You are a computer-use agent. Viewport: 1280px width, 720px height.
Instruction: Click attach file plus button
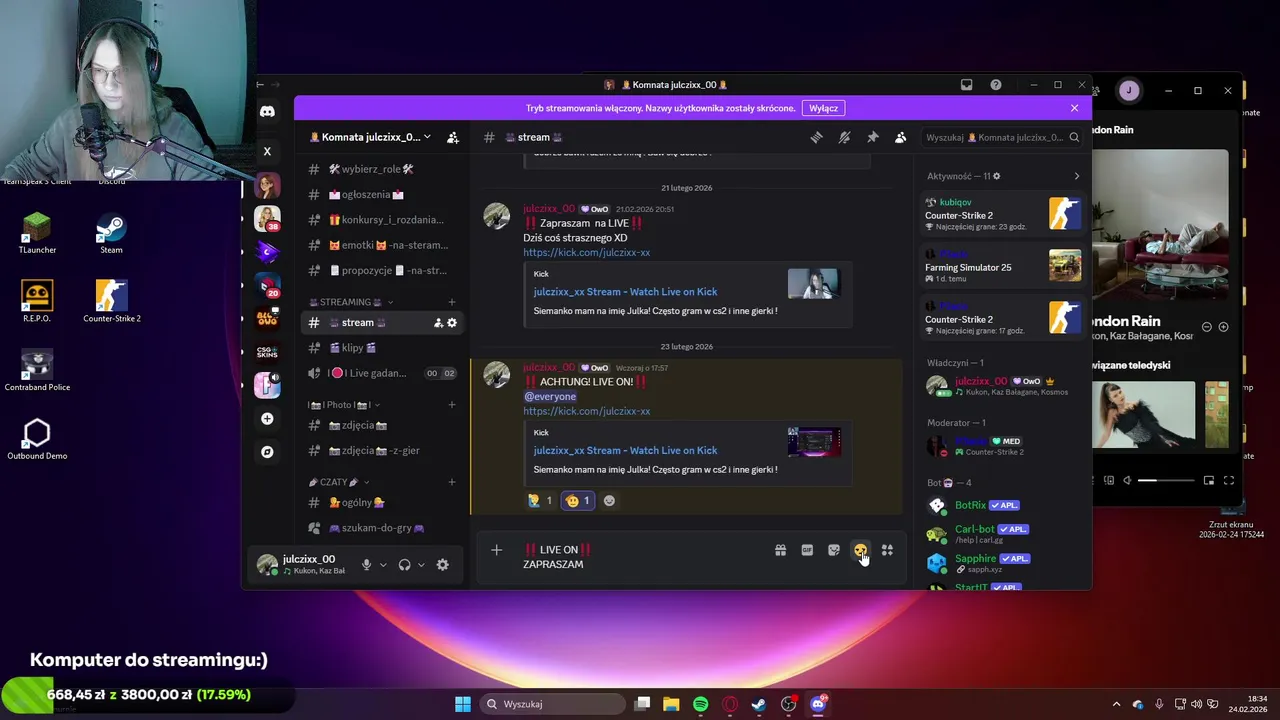496,550
